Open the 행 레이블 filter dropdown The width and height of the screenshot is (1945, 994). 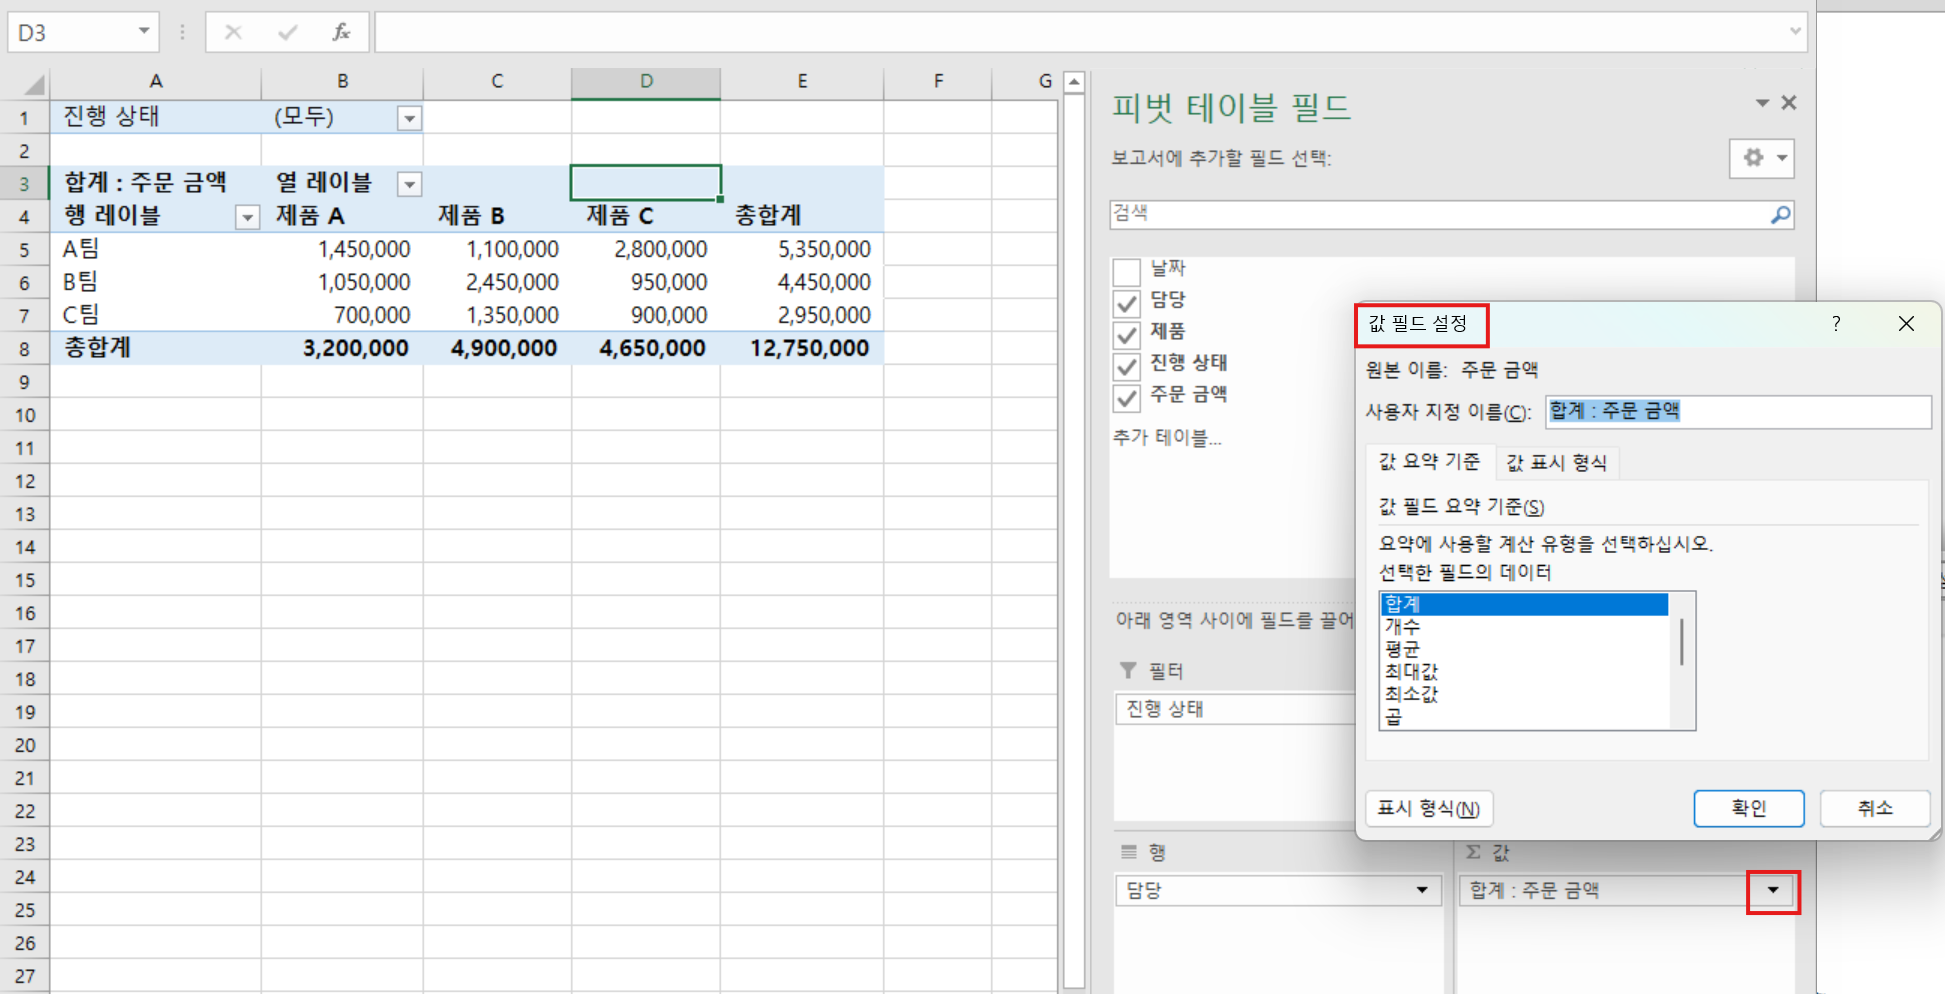[x=247, y=217]
